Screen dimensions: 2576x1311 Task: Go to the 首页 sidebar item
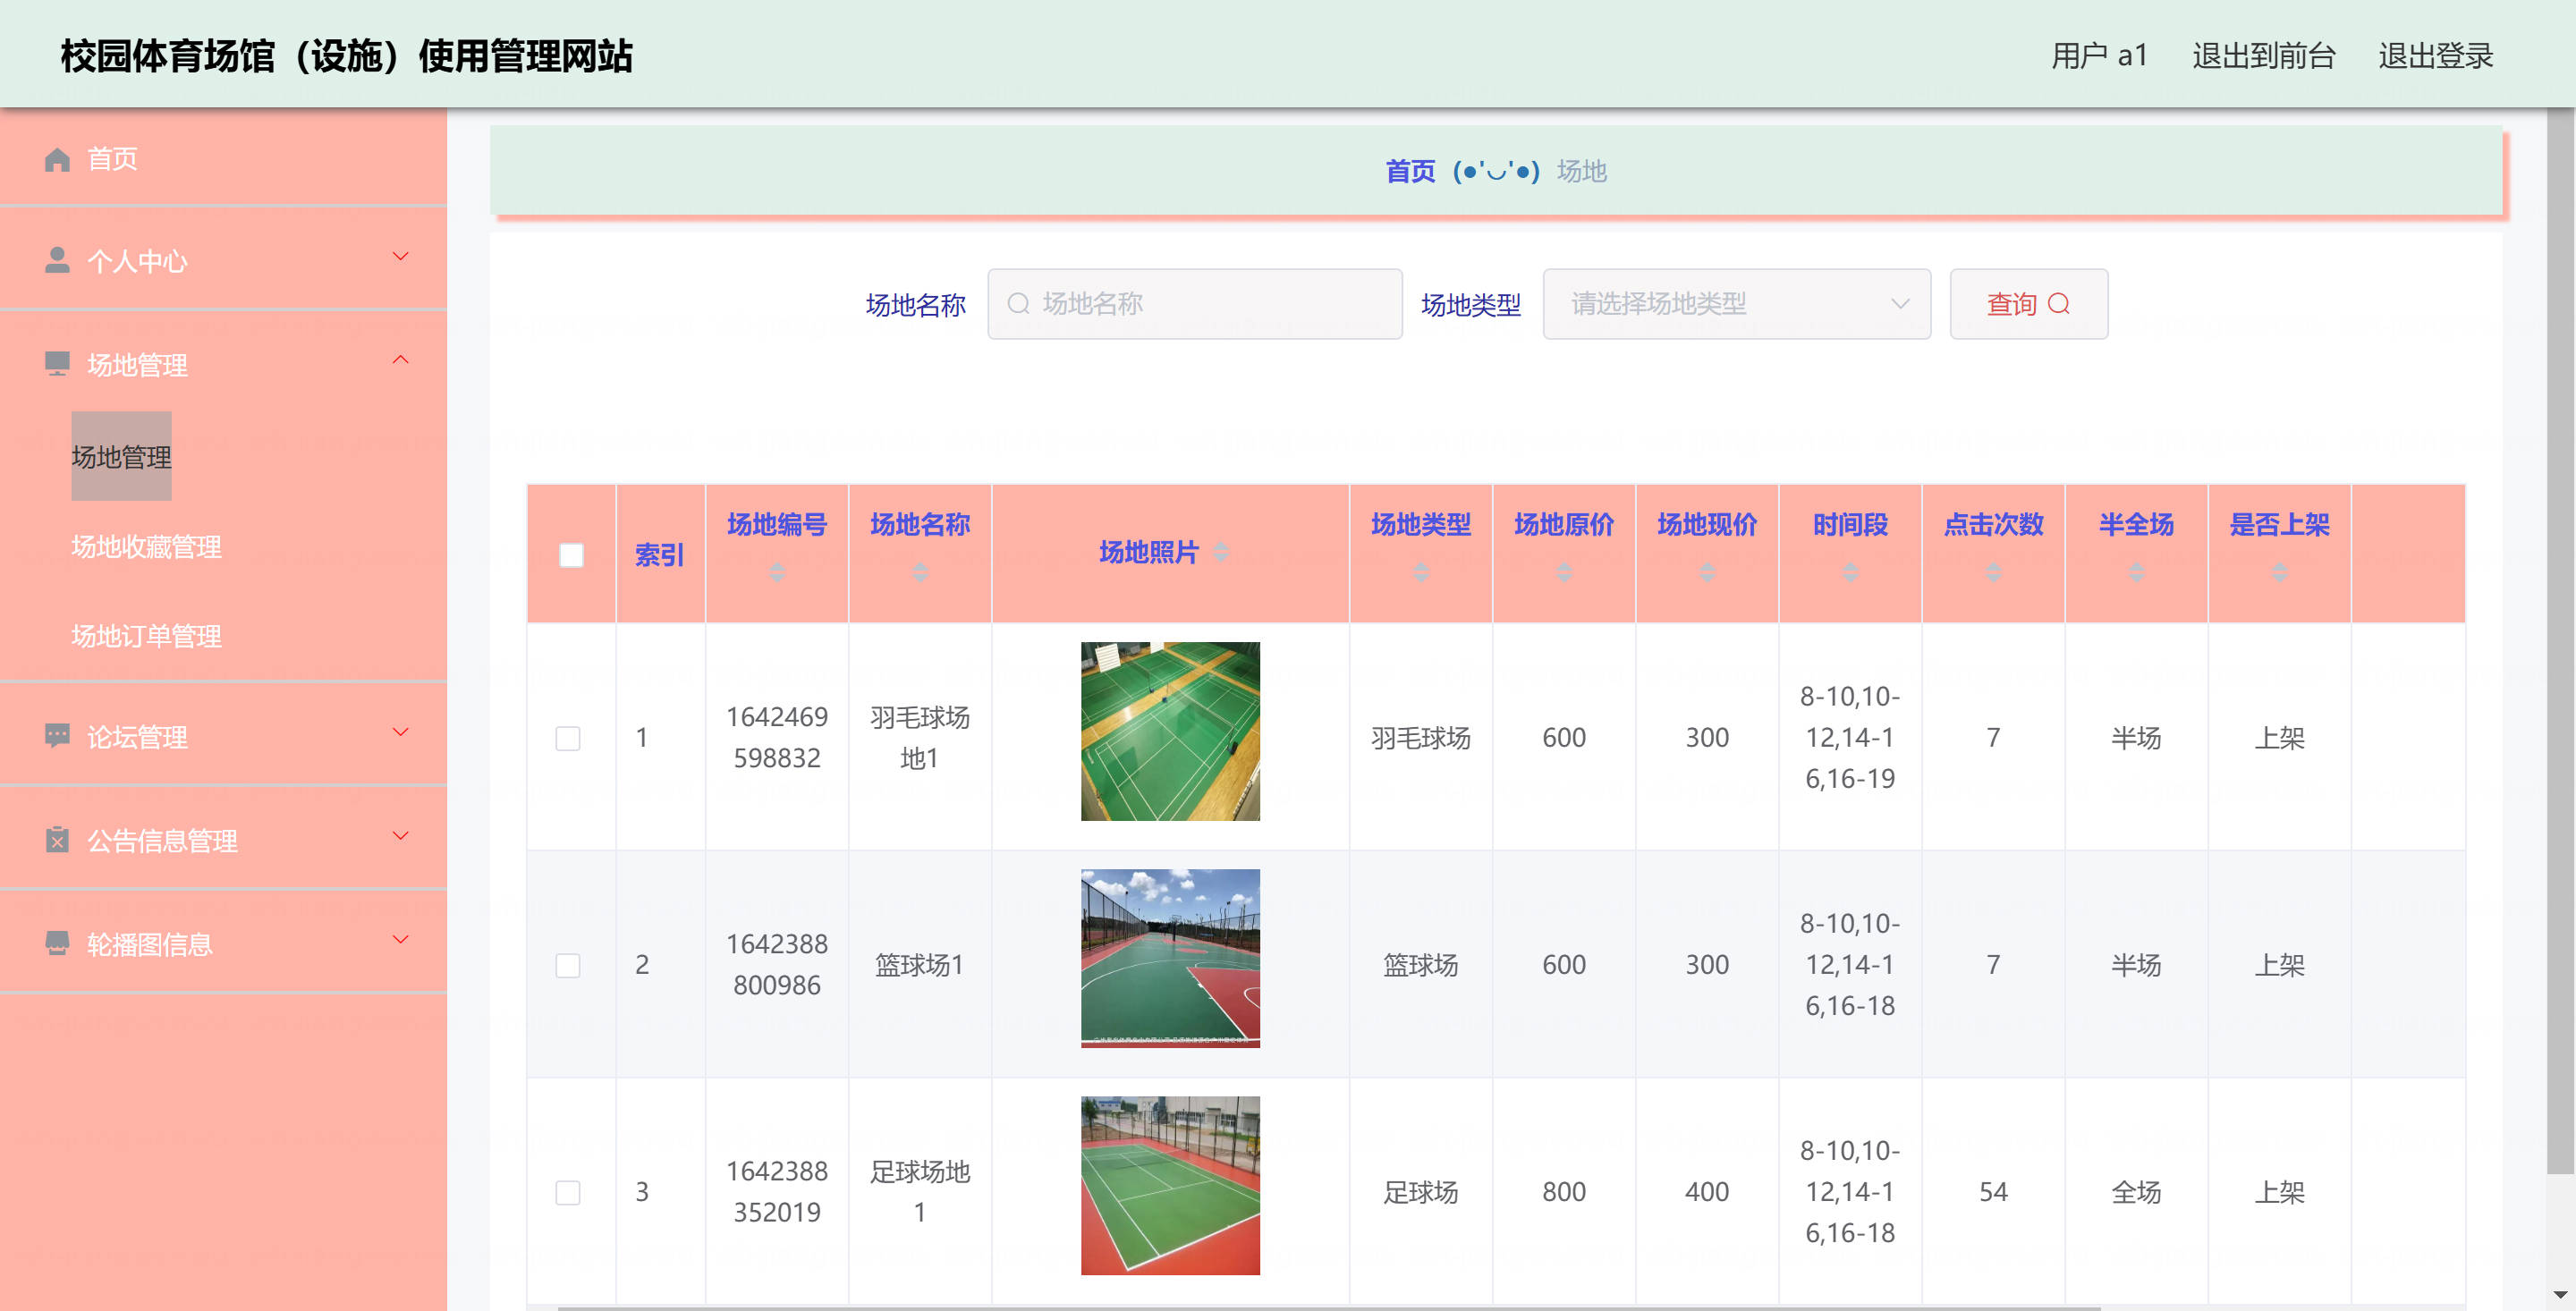click(223, 158)
